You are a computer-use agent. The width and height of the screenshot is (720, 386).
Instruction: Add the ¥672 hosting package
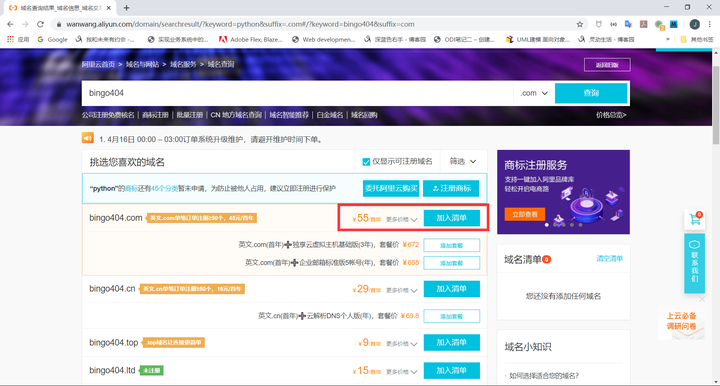[452, 245]
